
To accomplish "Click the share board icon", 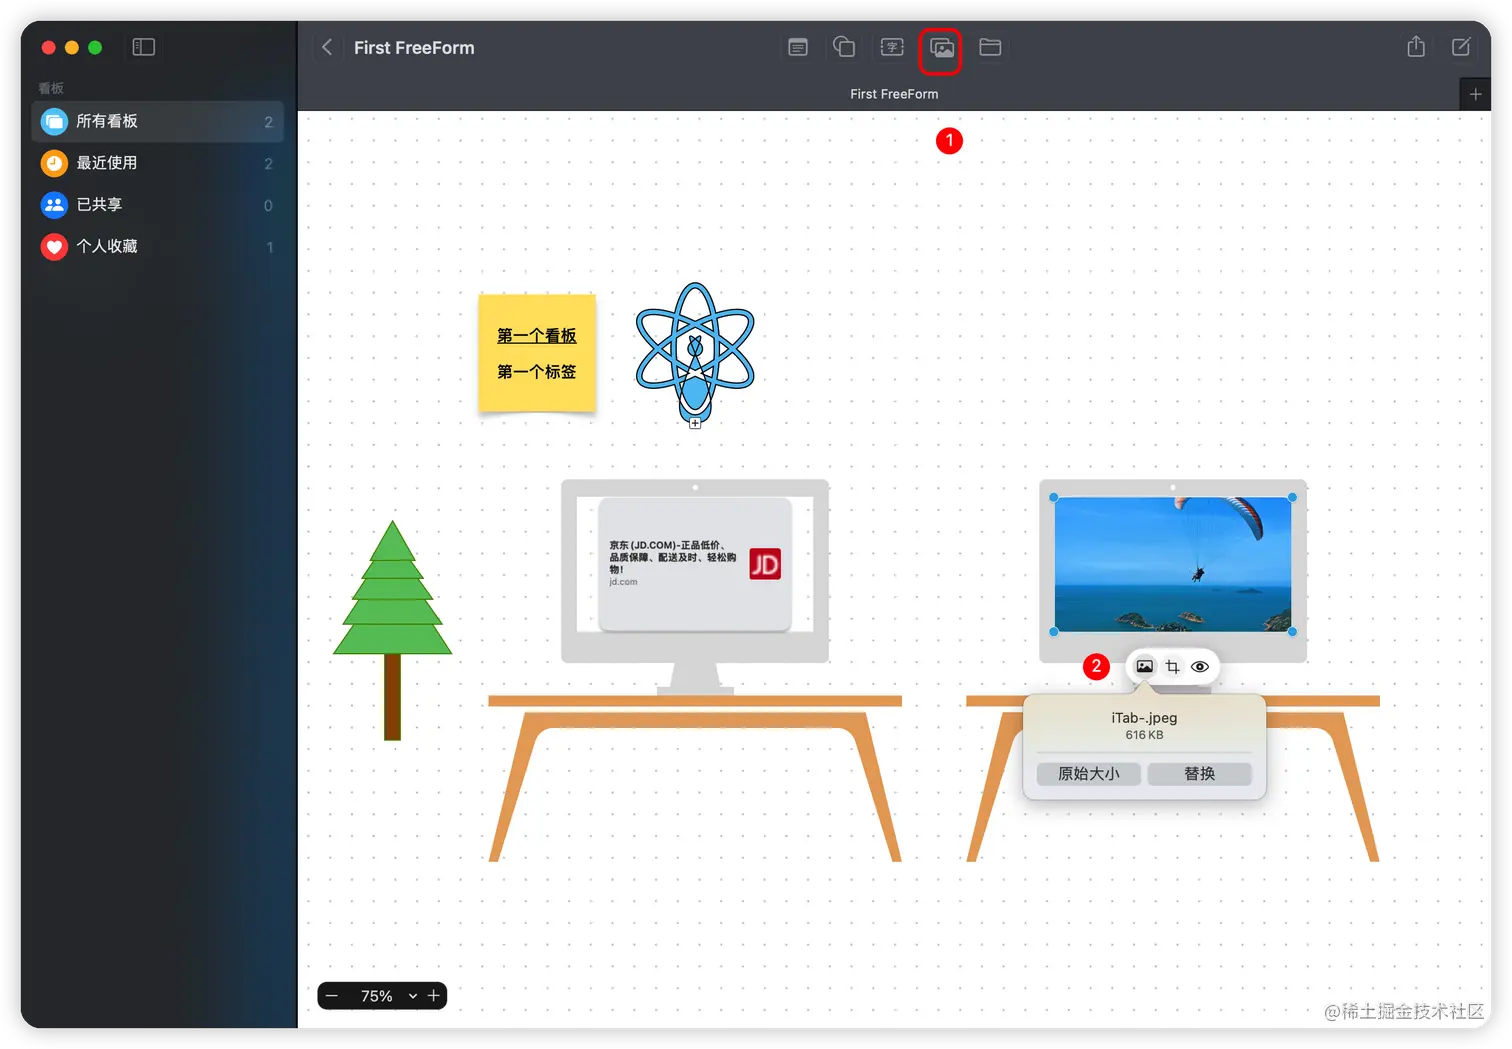I will pyautogui.click(x=1416, y=46).
